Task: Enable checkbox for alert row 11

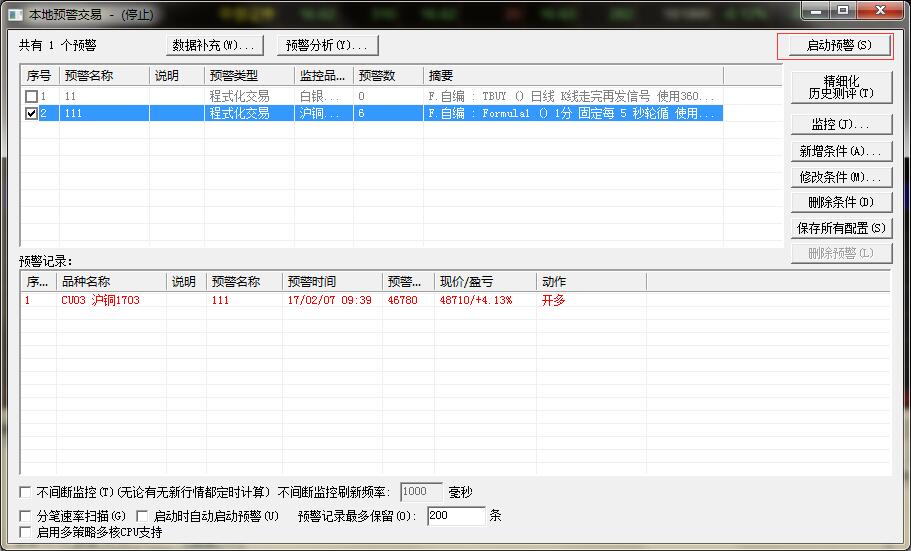Action: tap(32, 96)
